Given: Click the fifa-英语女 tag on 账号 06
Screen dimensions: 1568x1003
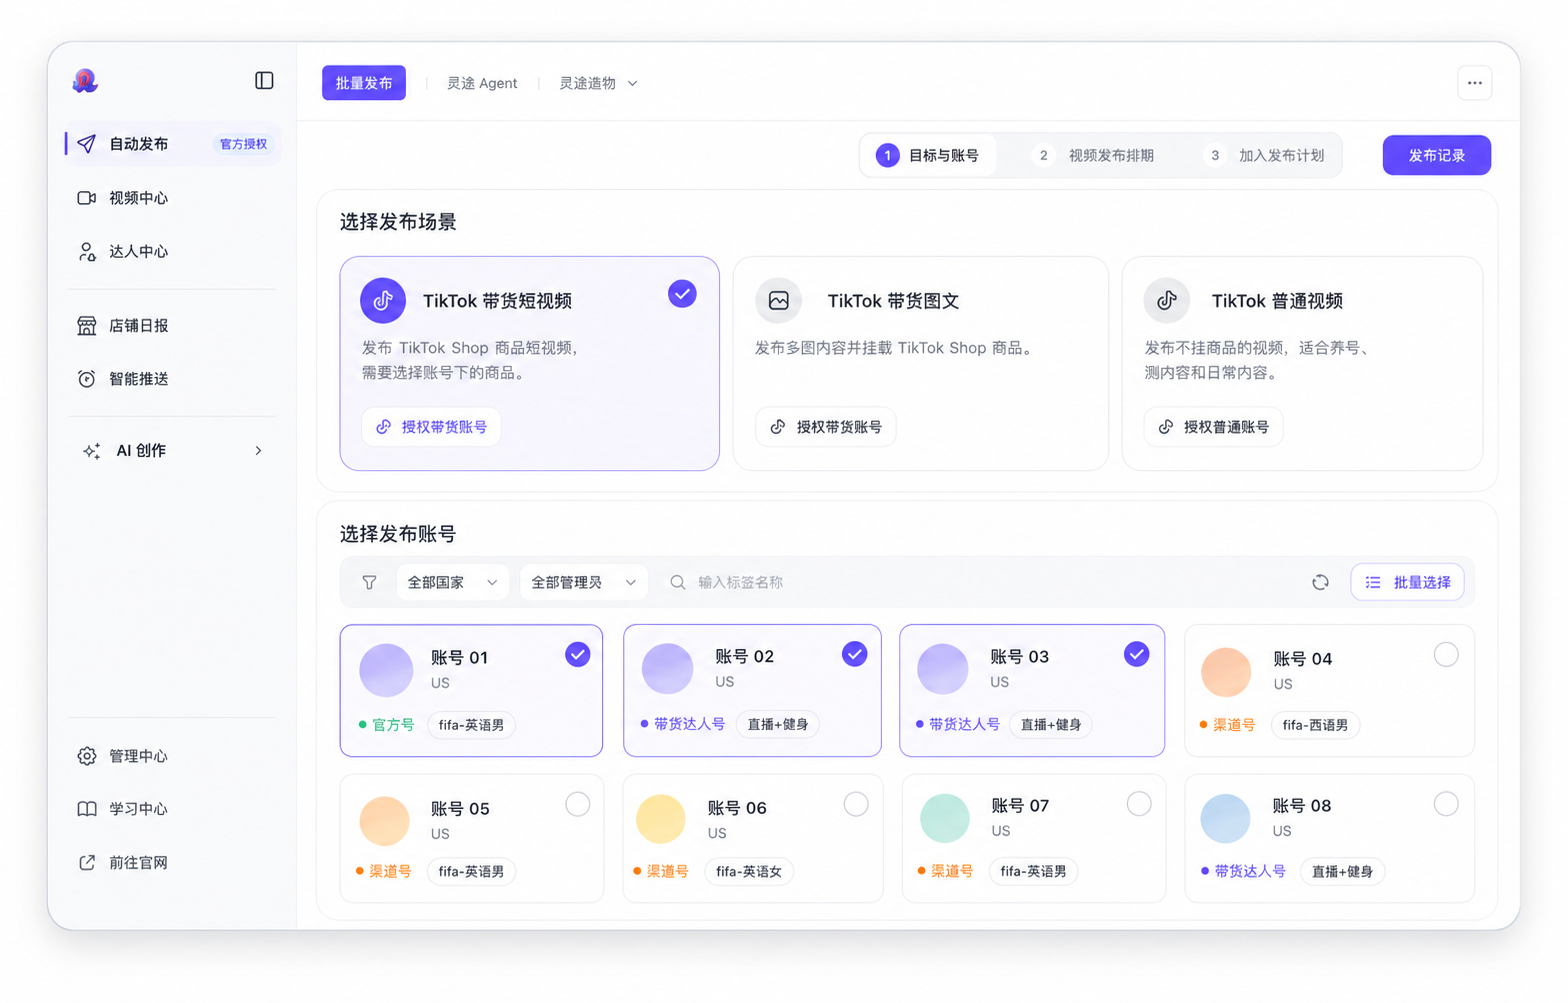Looking at the screenshot, I should tap(749, 872).
